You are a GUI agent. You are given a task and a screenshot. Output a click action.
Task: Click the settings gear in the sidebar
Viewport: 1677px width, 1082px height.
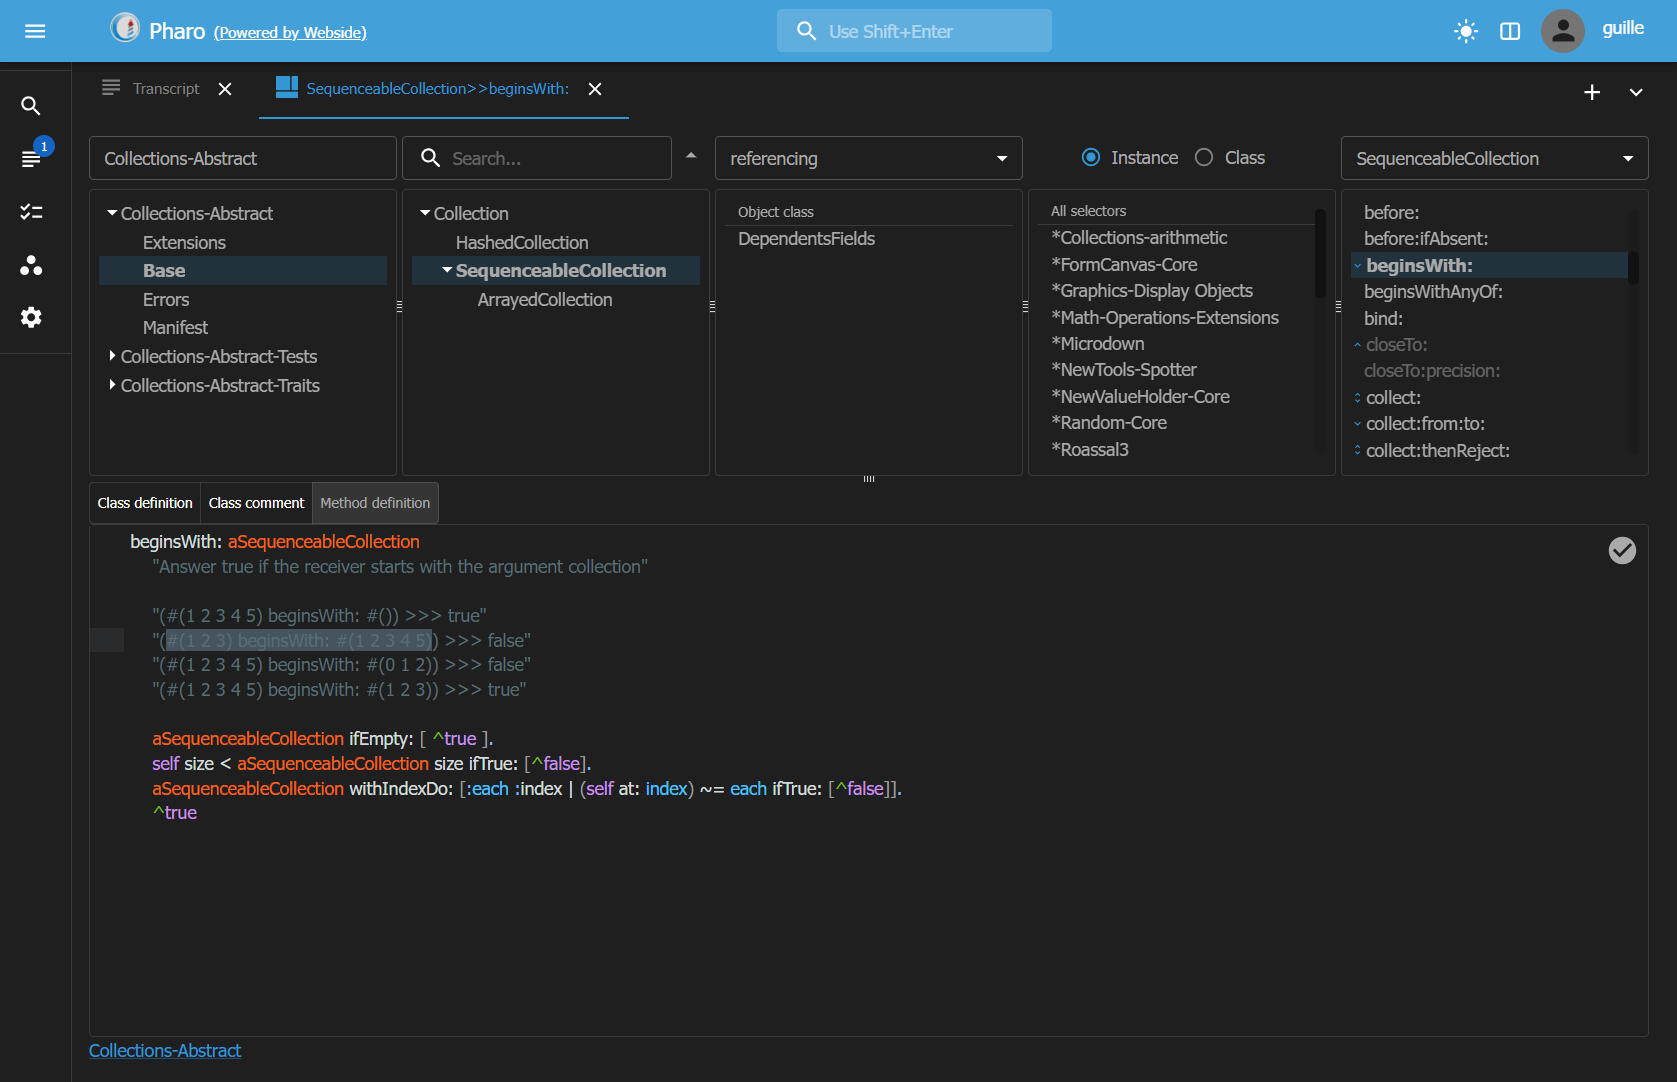(31, 317)
